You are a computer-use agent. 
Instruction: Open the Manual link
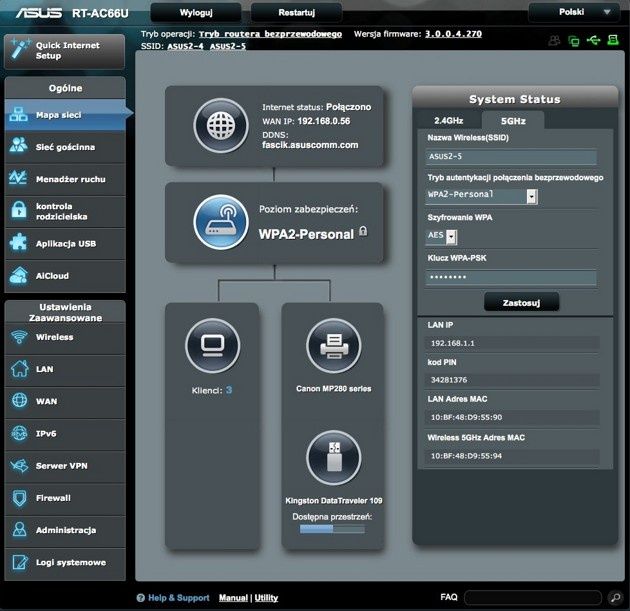click(x=233, y=598)
